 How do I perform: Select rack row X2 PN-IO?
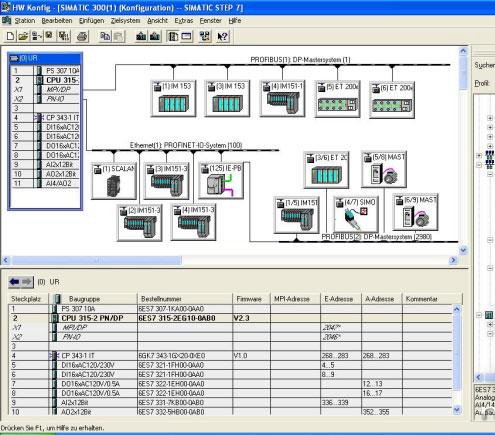(x=45, y=99)
